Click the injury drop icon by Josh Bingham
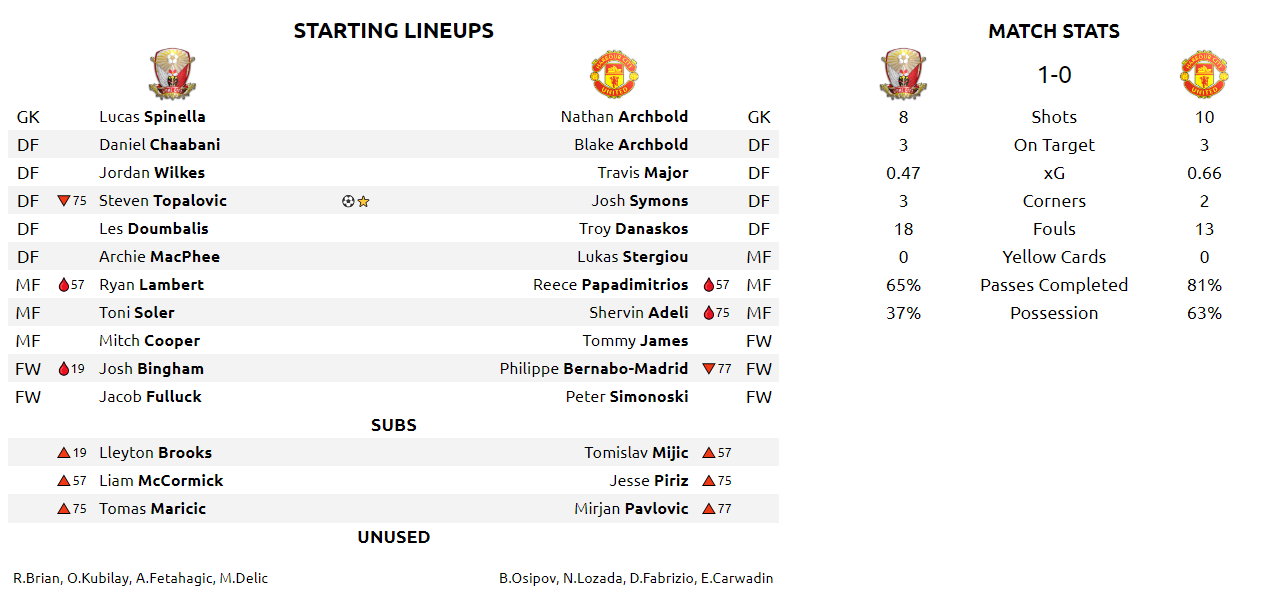Screen dimensions: 1282x605 (x=64, y=369)
